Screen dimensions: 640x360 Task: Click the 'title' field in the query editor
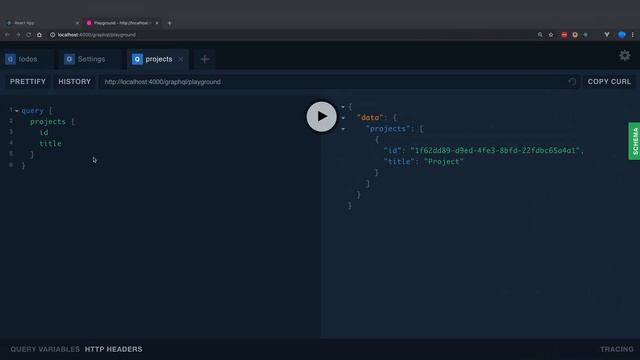(x=50, y=144)
